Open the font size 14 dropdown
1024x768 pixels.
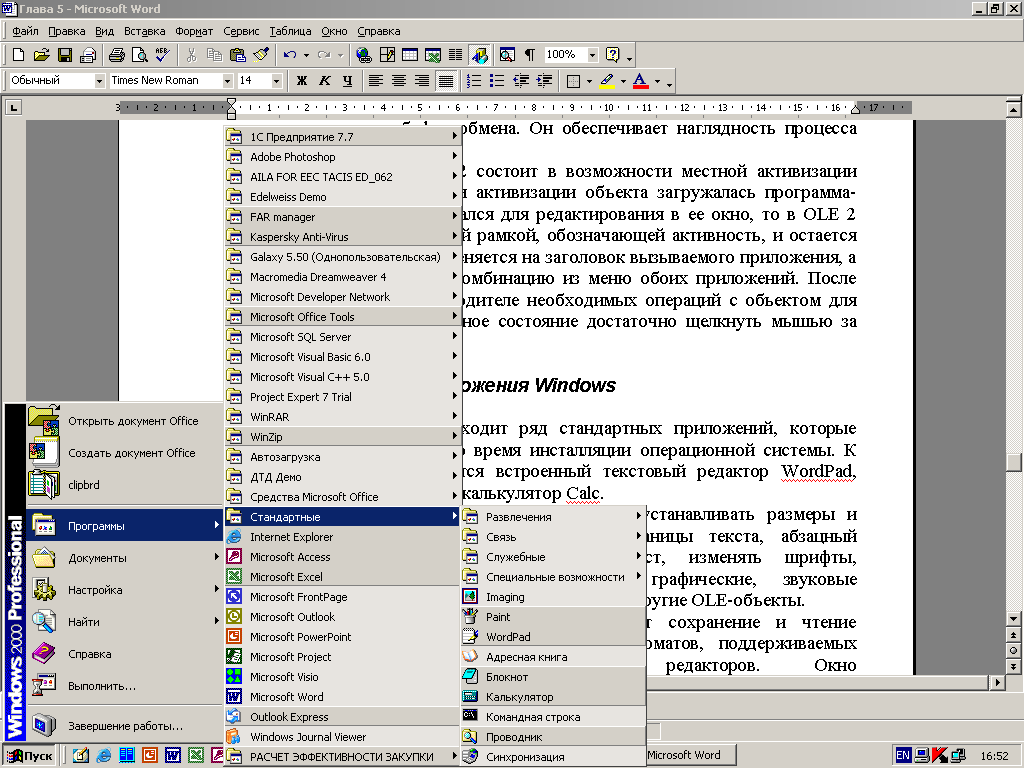click(276, 80)
